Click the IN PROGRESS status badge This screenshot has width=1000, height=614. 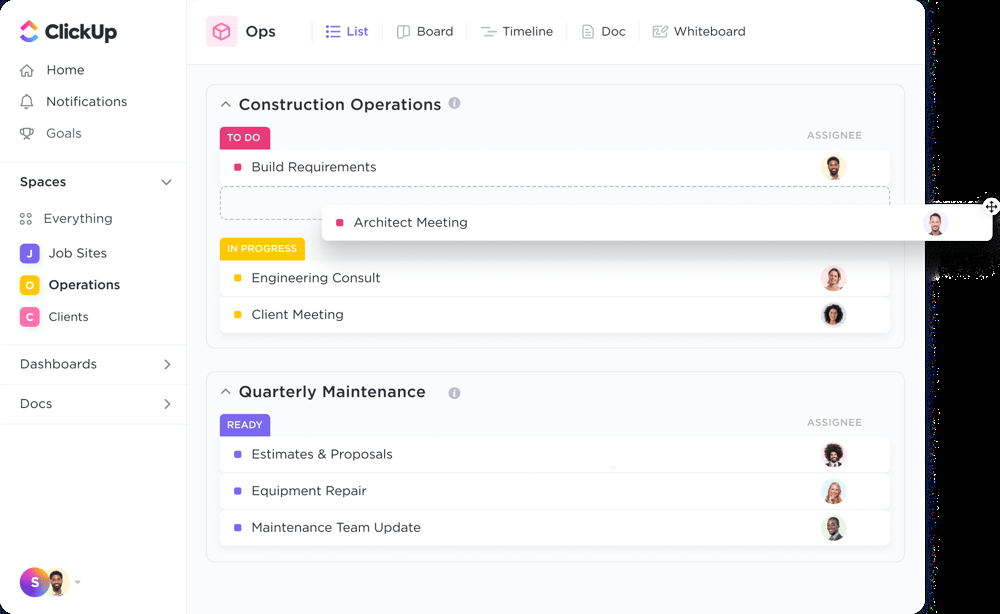(262, 249)
